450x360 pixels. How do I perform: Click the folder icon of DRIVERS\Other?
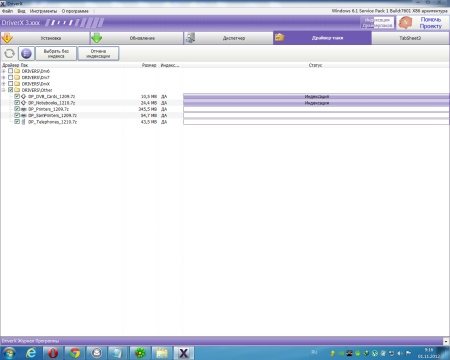(17, 90)
